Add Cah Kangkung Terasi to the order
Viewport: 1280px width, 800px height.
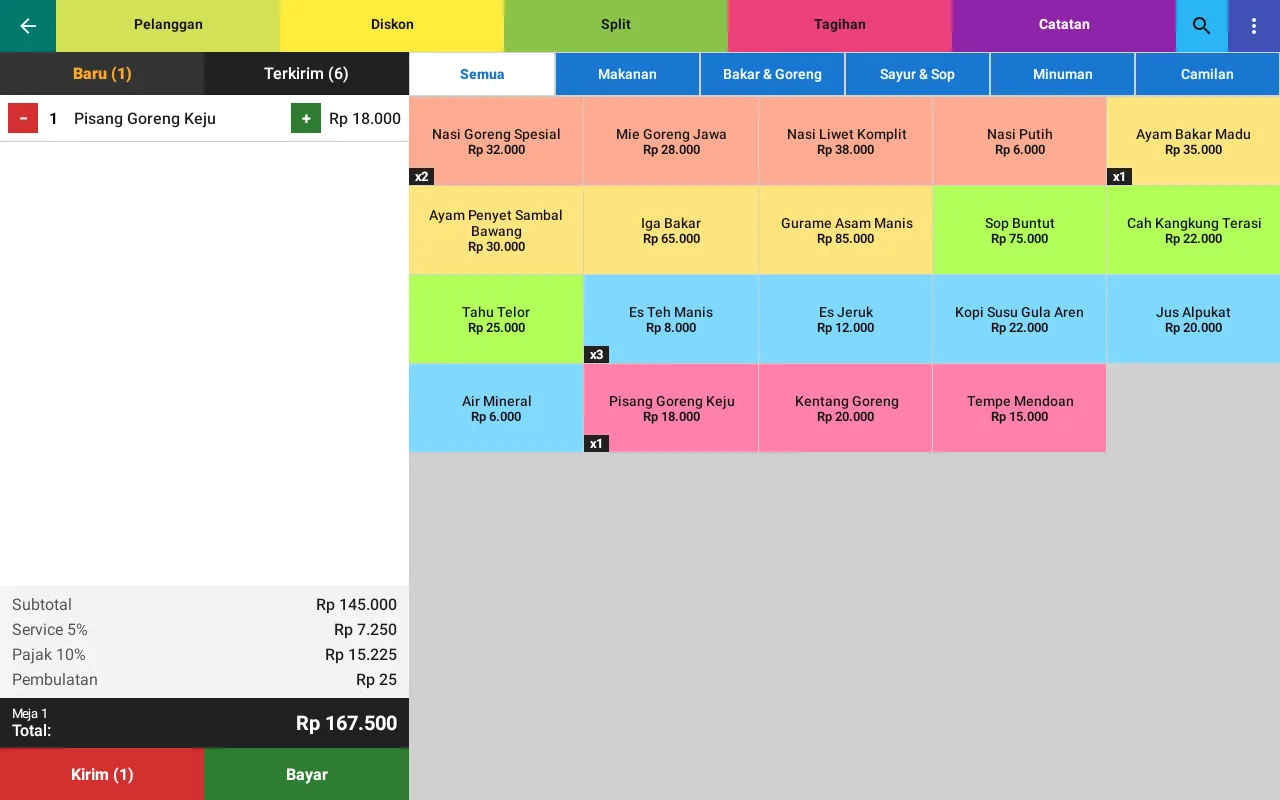point(1194,230)
